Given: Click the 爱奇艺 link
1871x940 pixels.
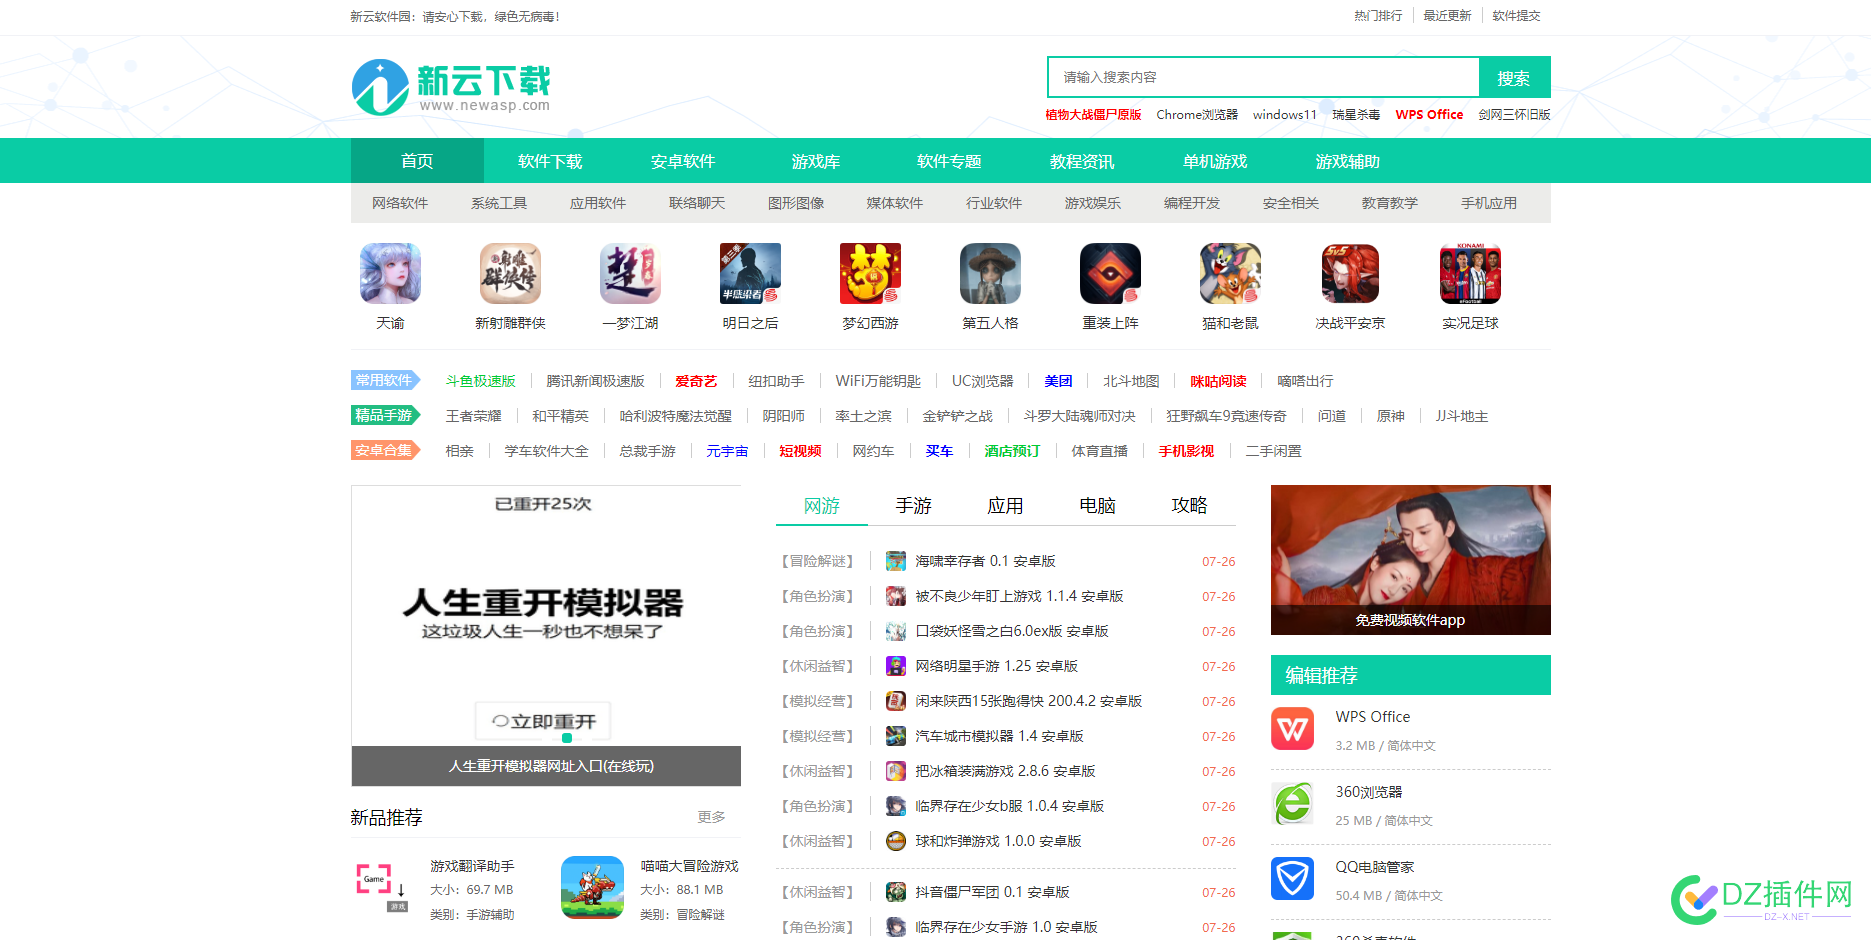Looking at the screenshot, I should coord(696,381).
